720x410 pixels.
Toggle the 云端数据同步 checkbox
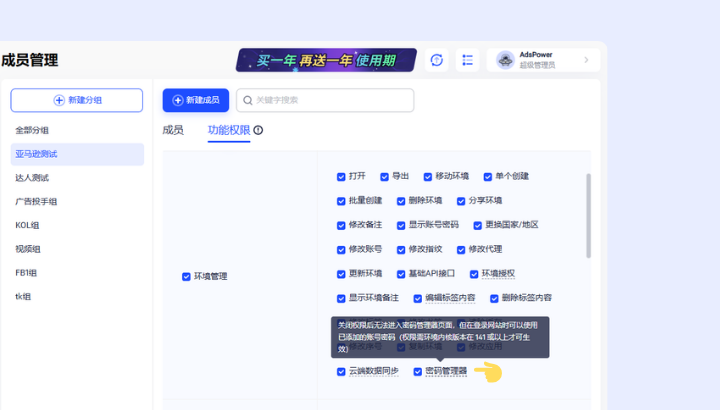(x=341, y=371)
